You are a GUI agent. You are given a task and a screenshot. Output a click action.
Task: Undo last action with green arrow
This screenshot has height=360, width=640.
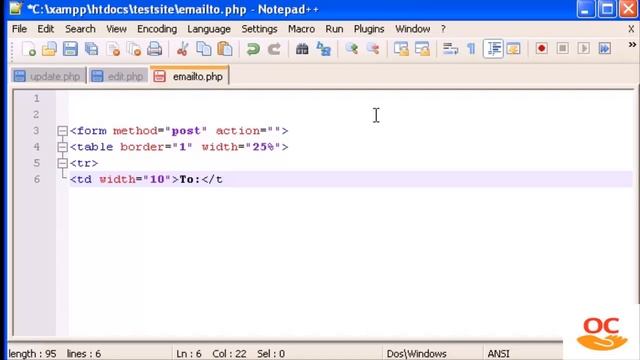[x=253, y=49]
